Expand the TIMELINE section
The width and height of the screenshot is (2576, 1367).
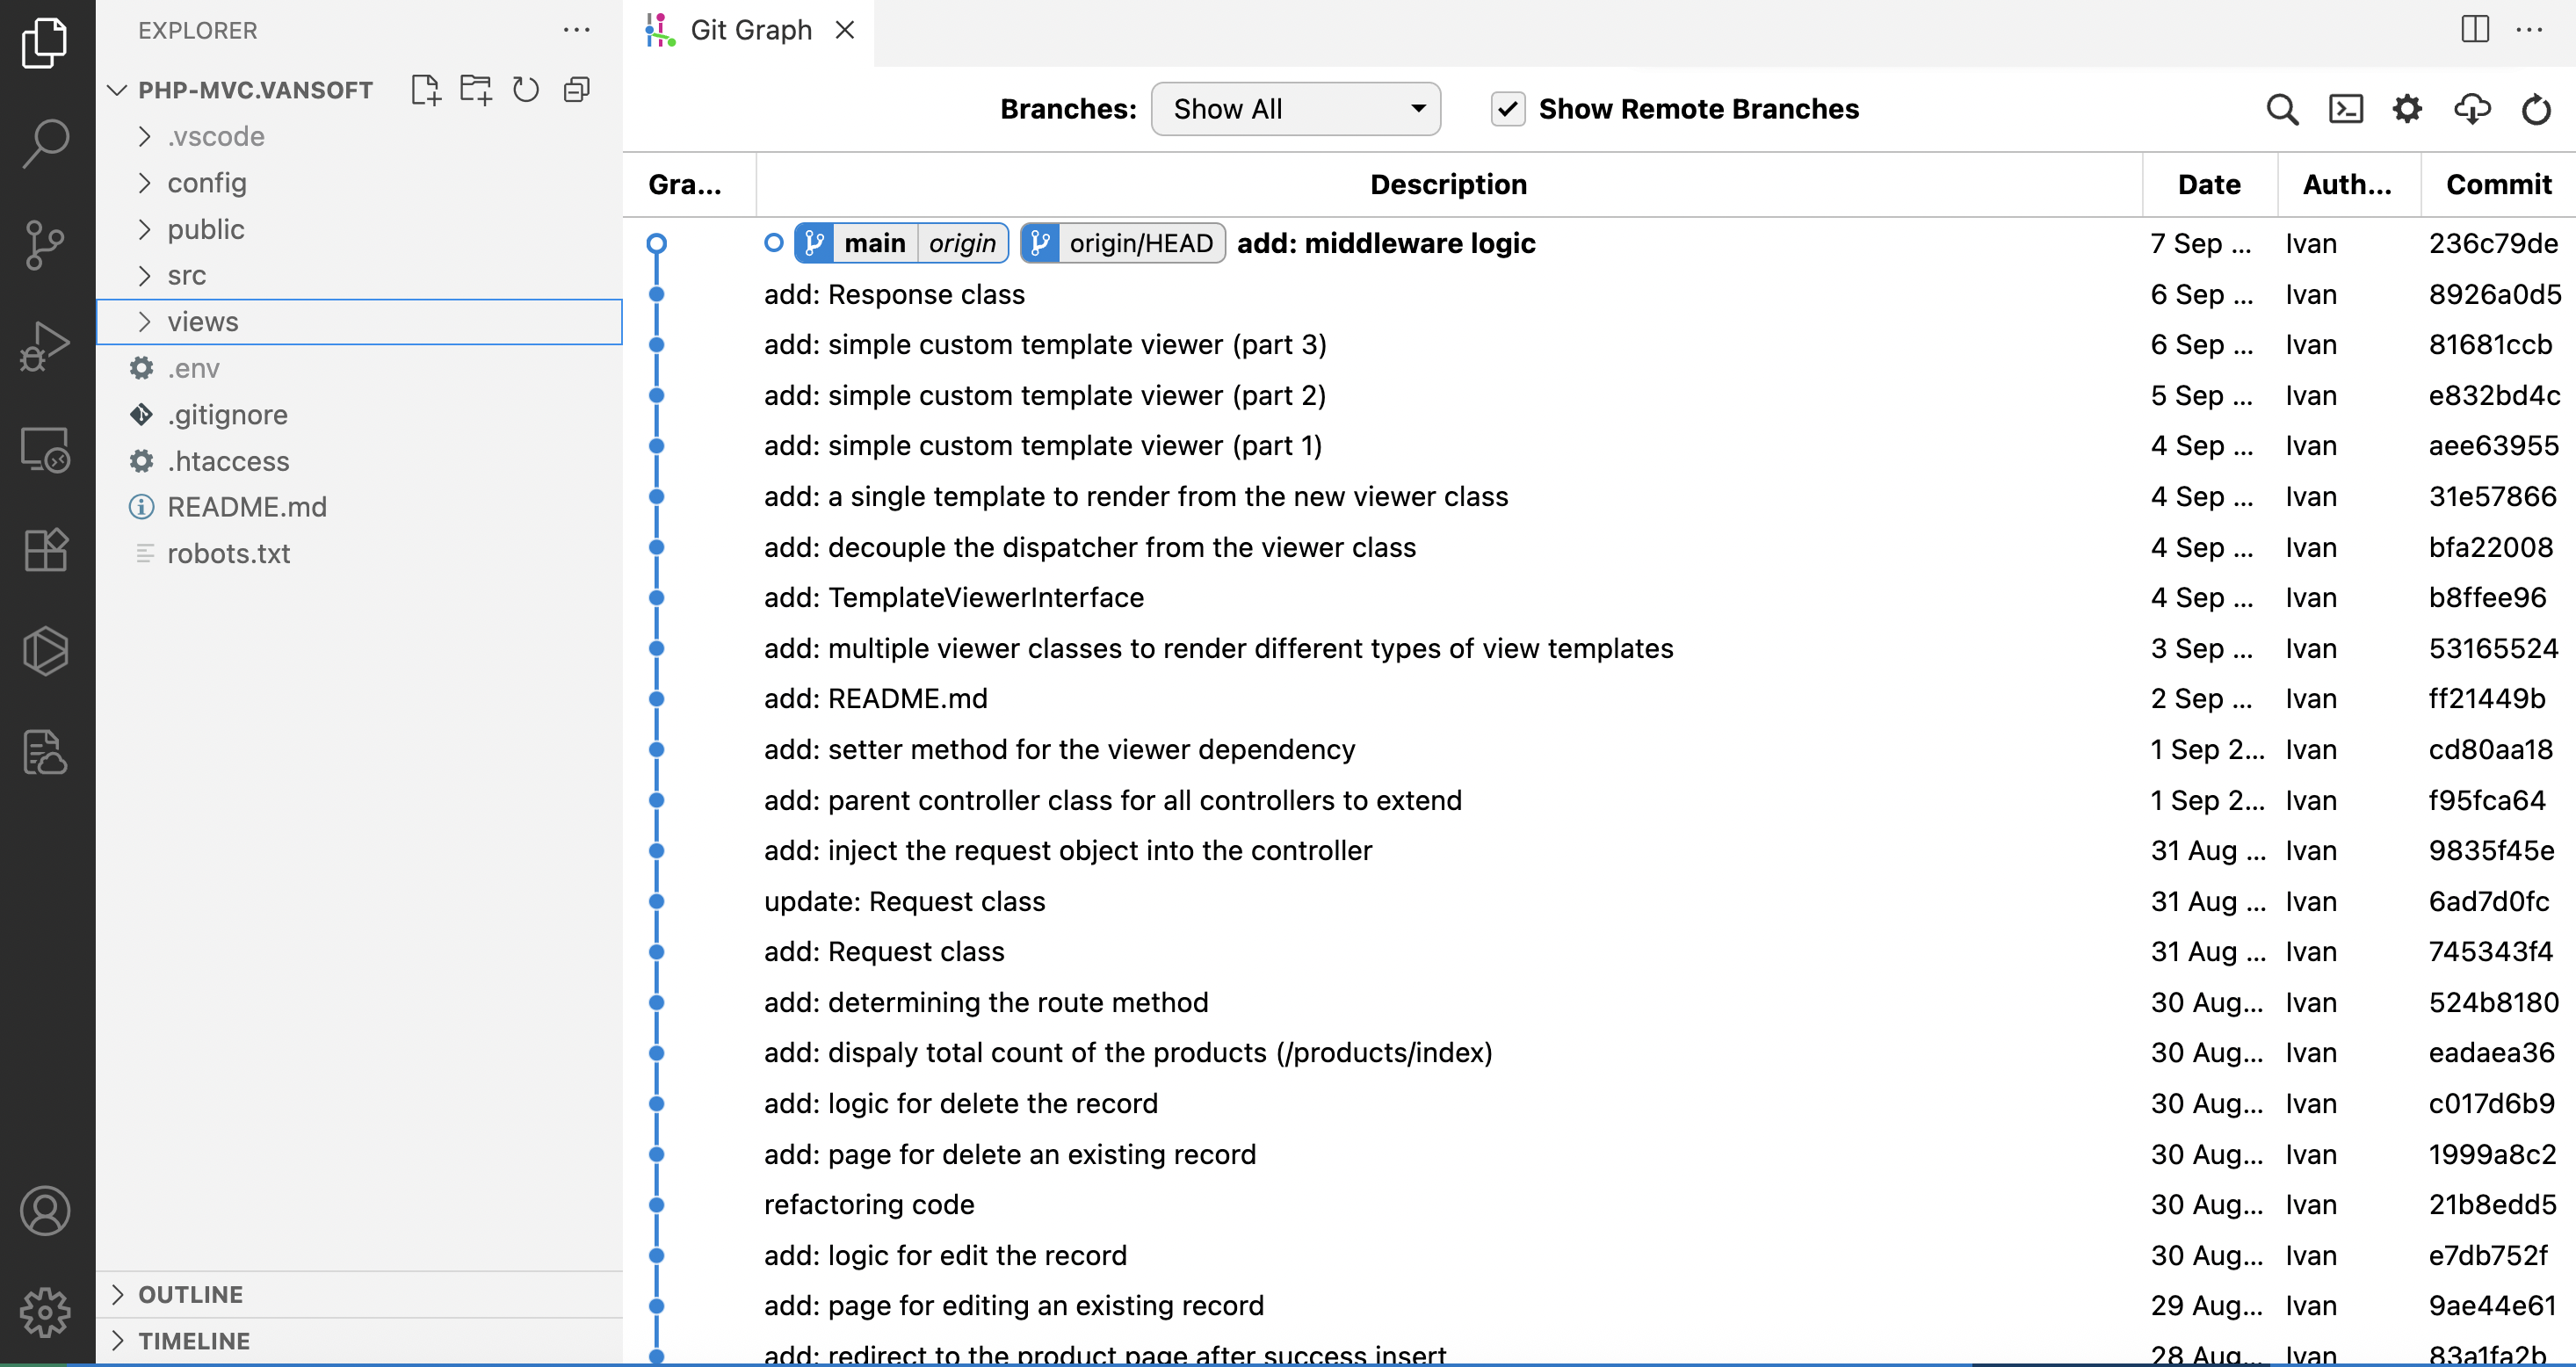click(x=194, y=1340)
